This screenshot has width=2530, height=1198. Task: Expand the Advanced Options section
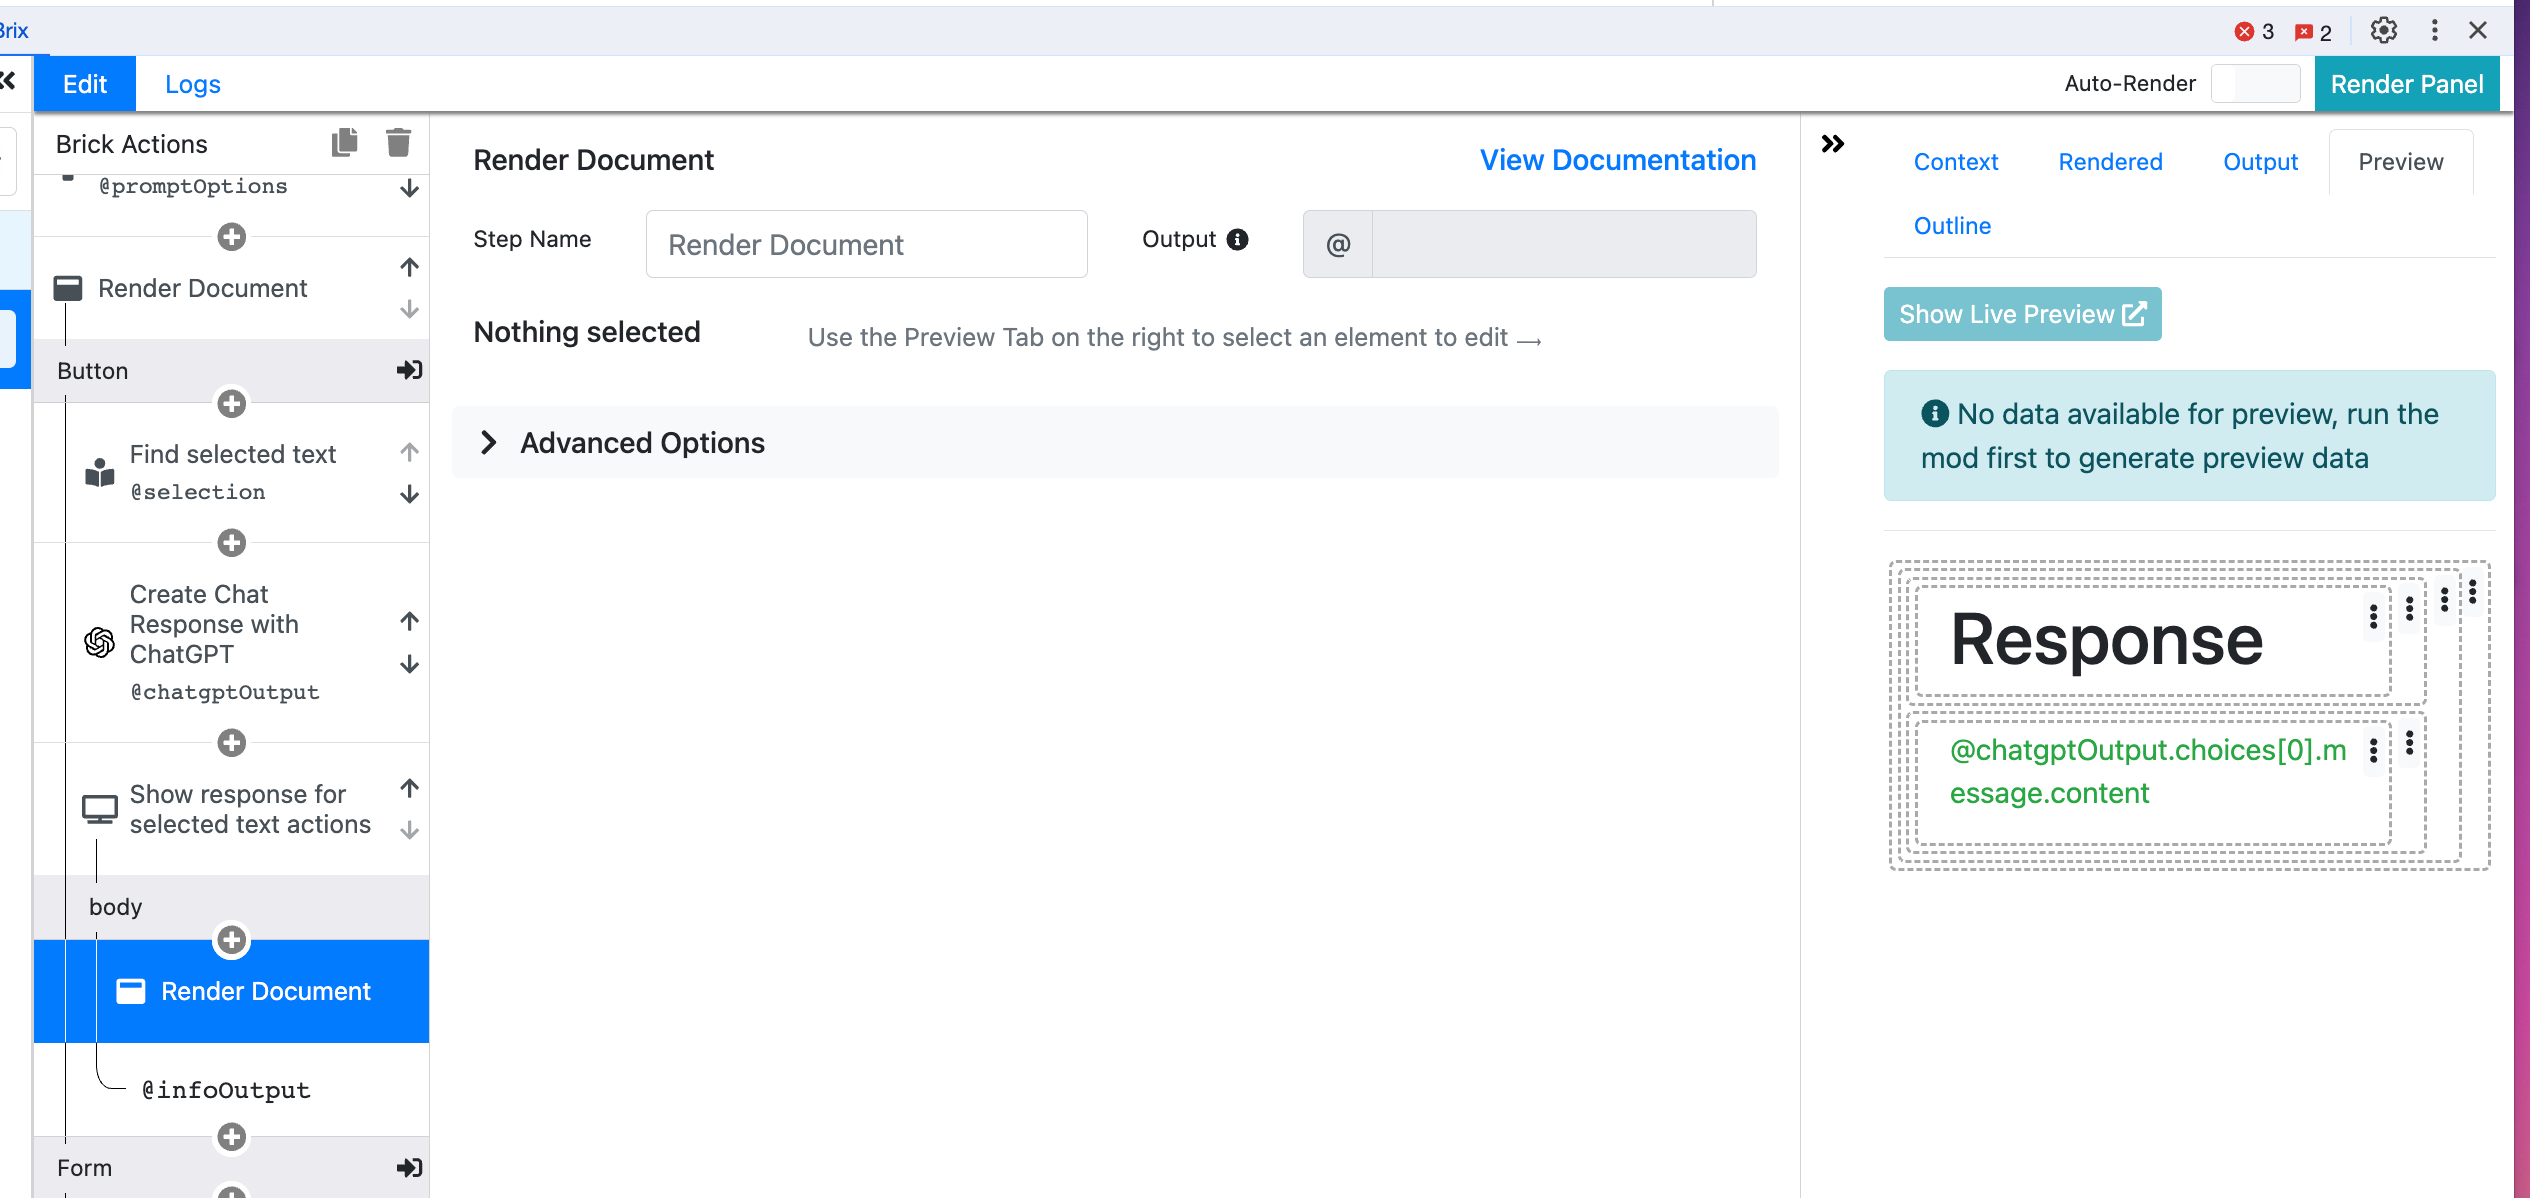pyautogui.click(x=488, y=443)
